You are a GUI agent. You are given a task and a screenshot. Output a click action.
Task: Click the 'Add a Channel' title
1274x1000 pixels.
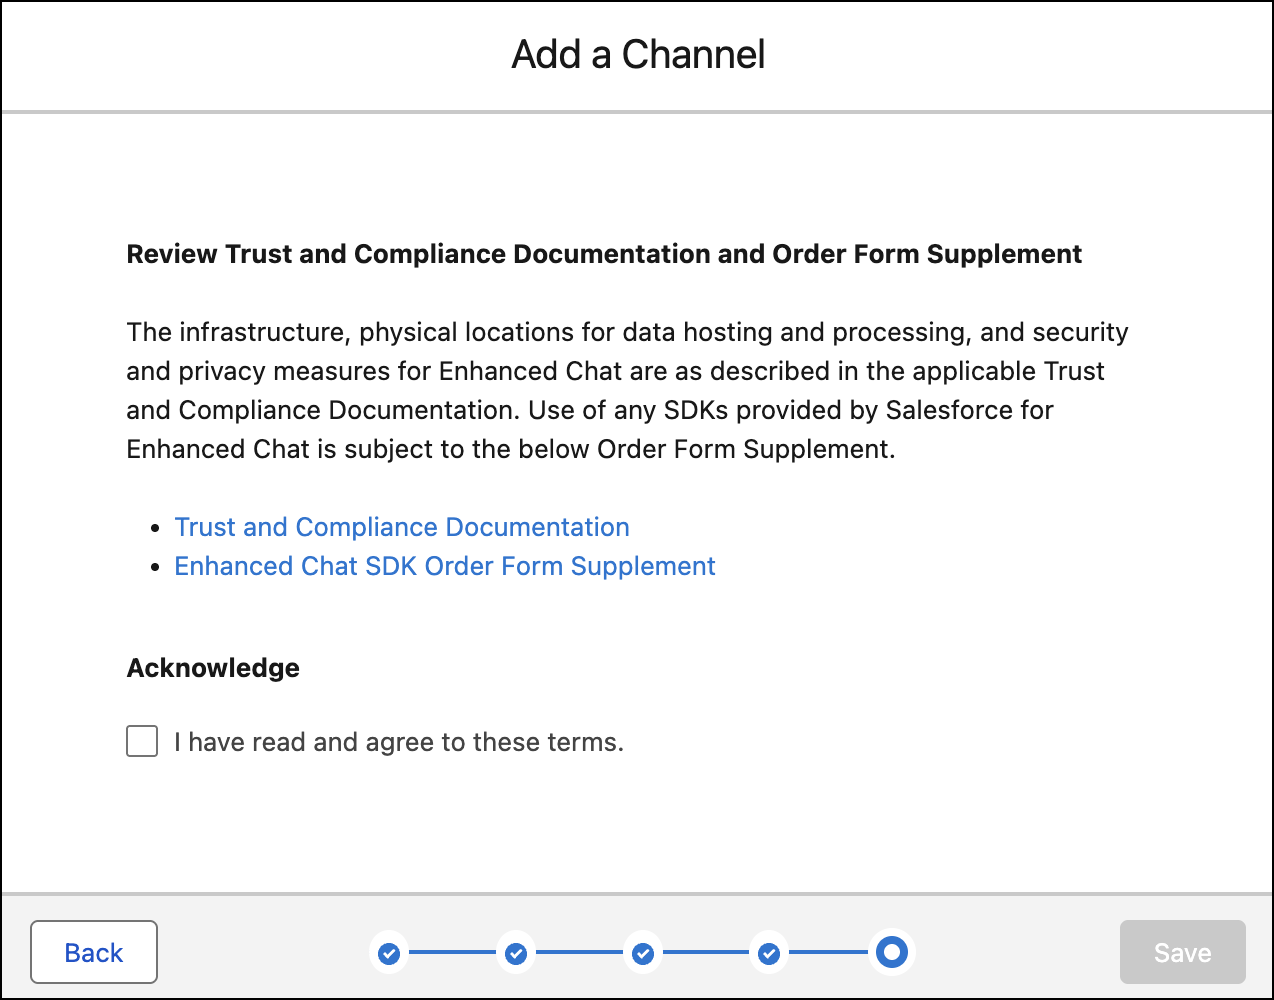[638, 54]
